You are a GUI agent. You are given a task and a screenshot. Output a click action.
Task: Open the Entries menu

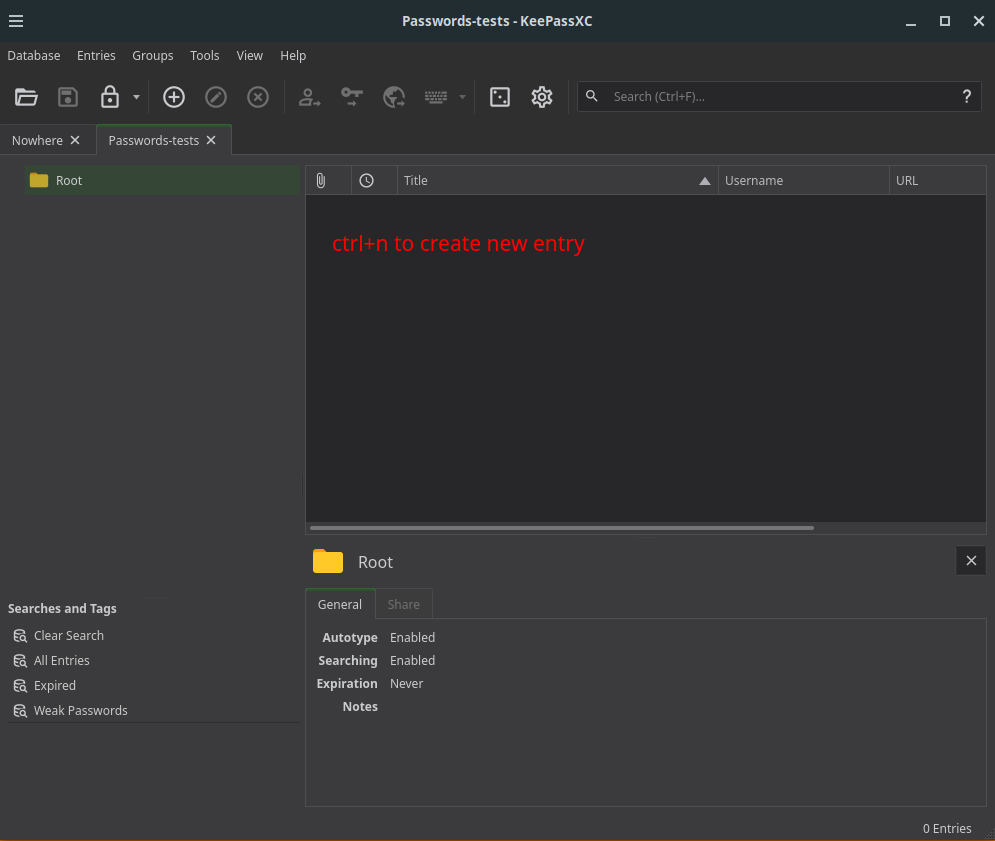(96, 56)
